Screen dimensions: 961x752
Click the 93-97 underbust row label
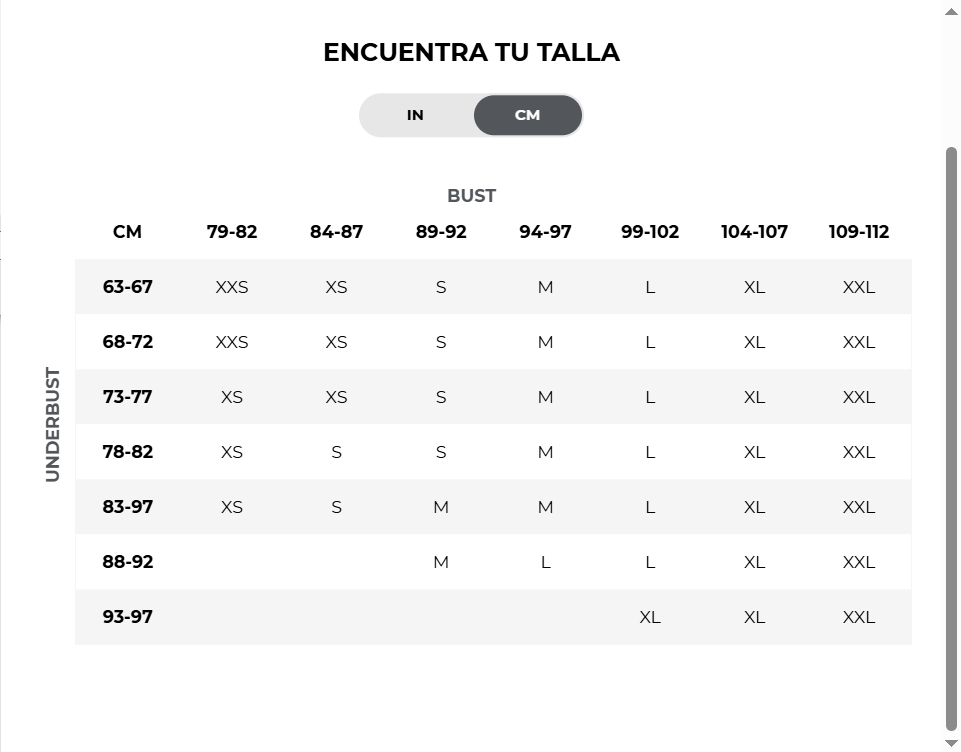point(127,617)
